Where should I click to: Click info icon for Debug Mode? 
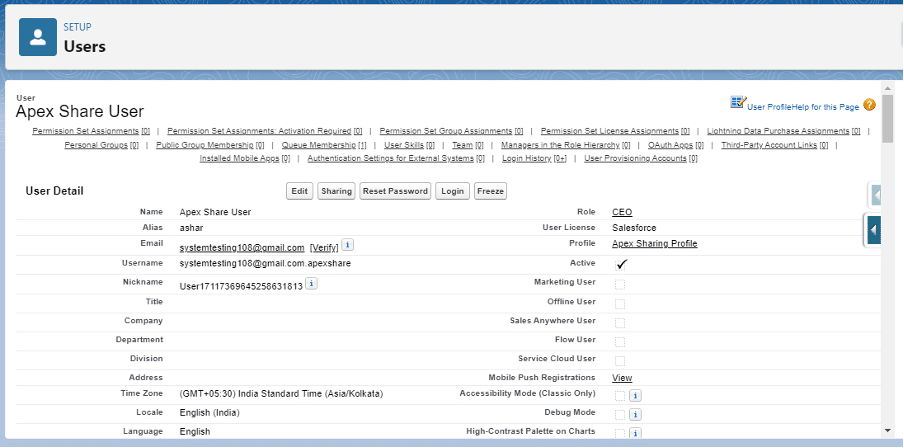click(x=635, y=415)
